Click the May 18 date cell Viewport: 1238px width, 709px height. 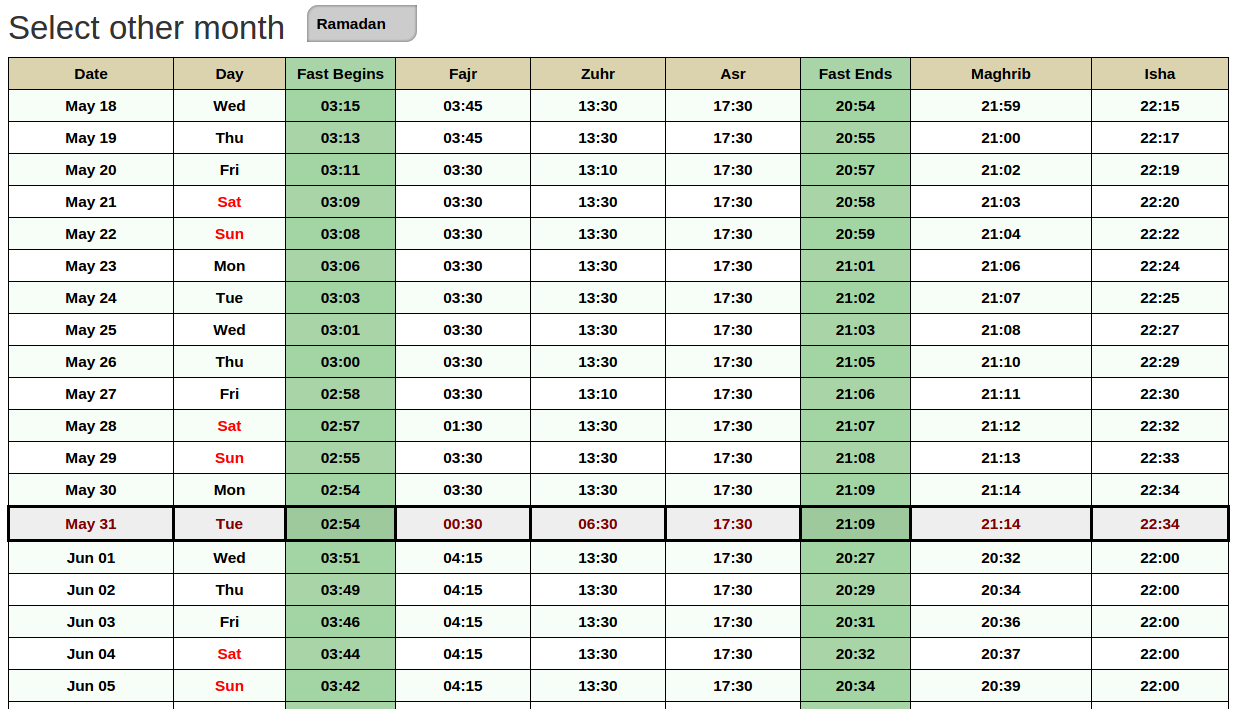pyautogui.click(x=91, y=106)
